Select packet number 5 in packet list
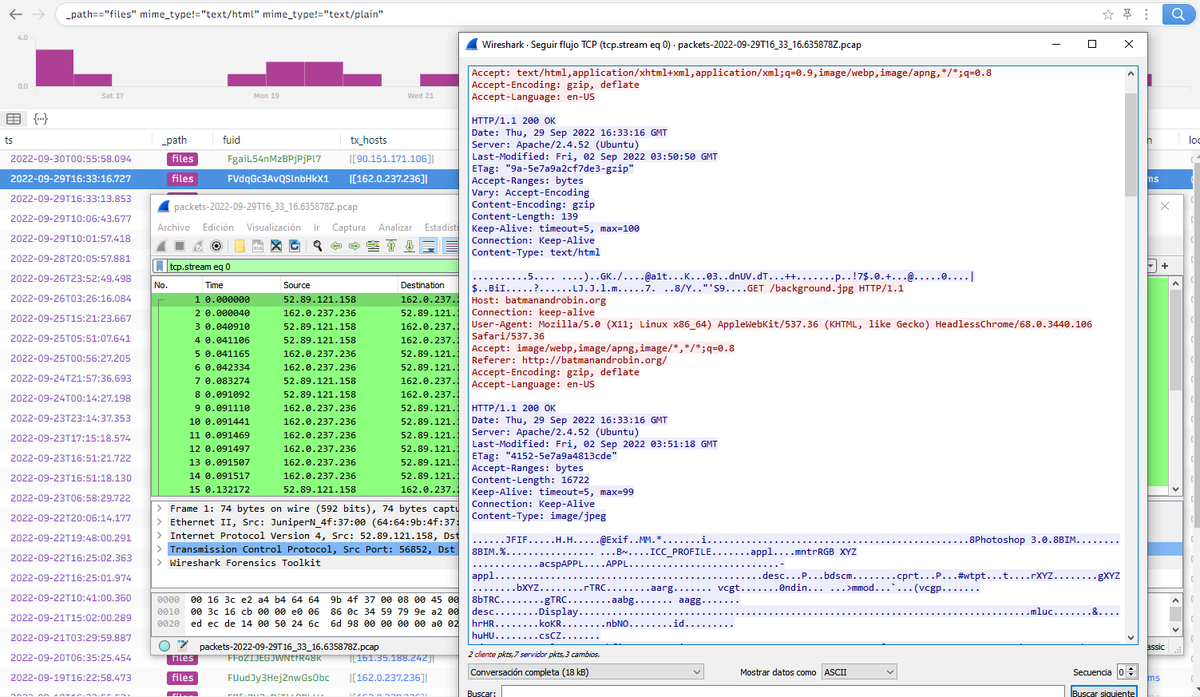Image resolution: width=1200 pixels, height=697 pixels. (x=305, y=354)
